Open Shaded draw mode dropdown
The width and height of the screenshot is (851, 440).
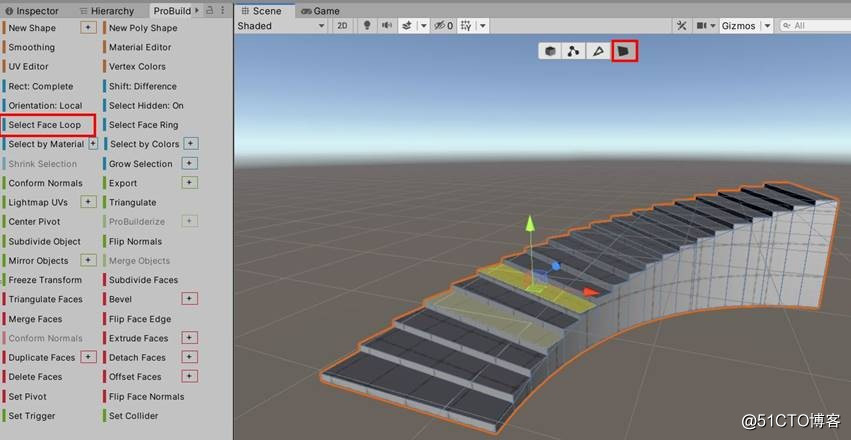pos(281,25)
